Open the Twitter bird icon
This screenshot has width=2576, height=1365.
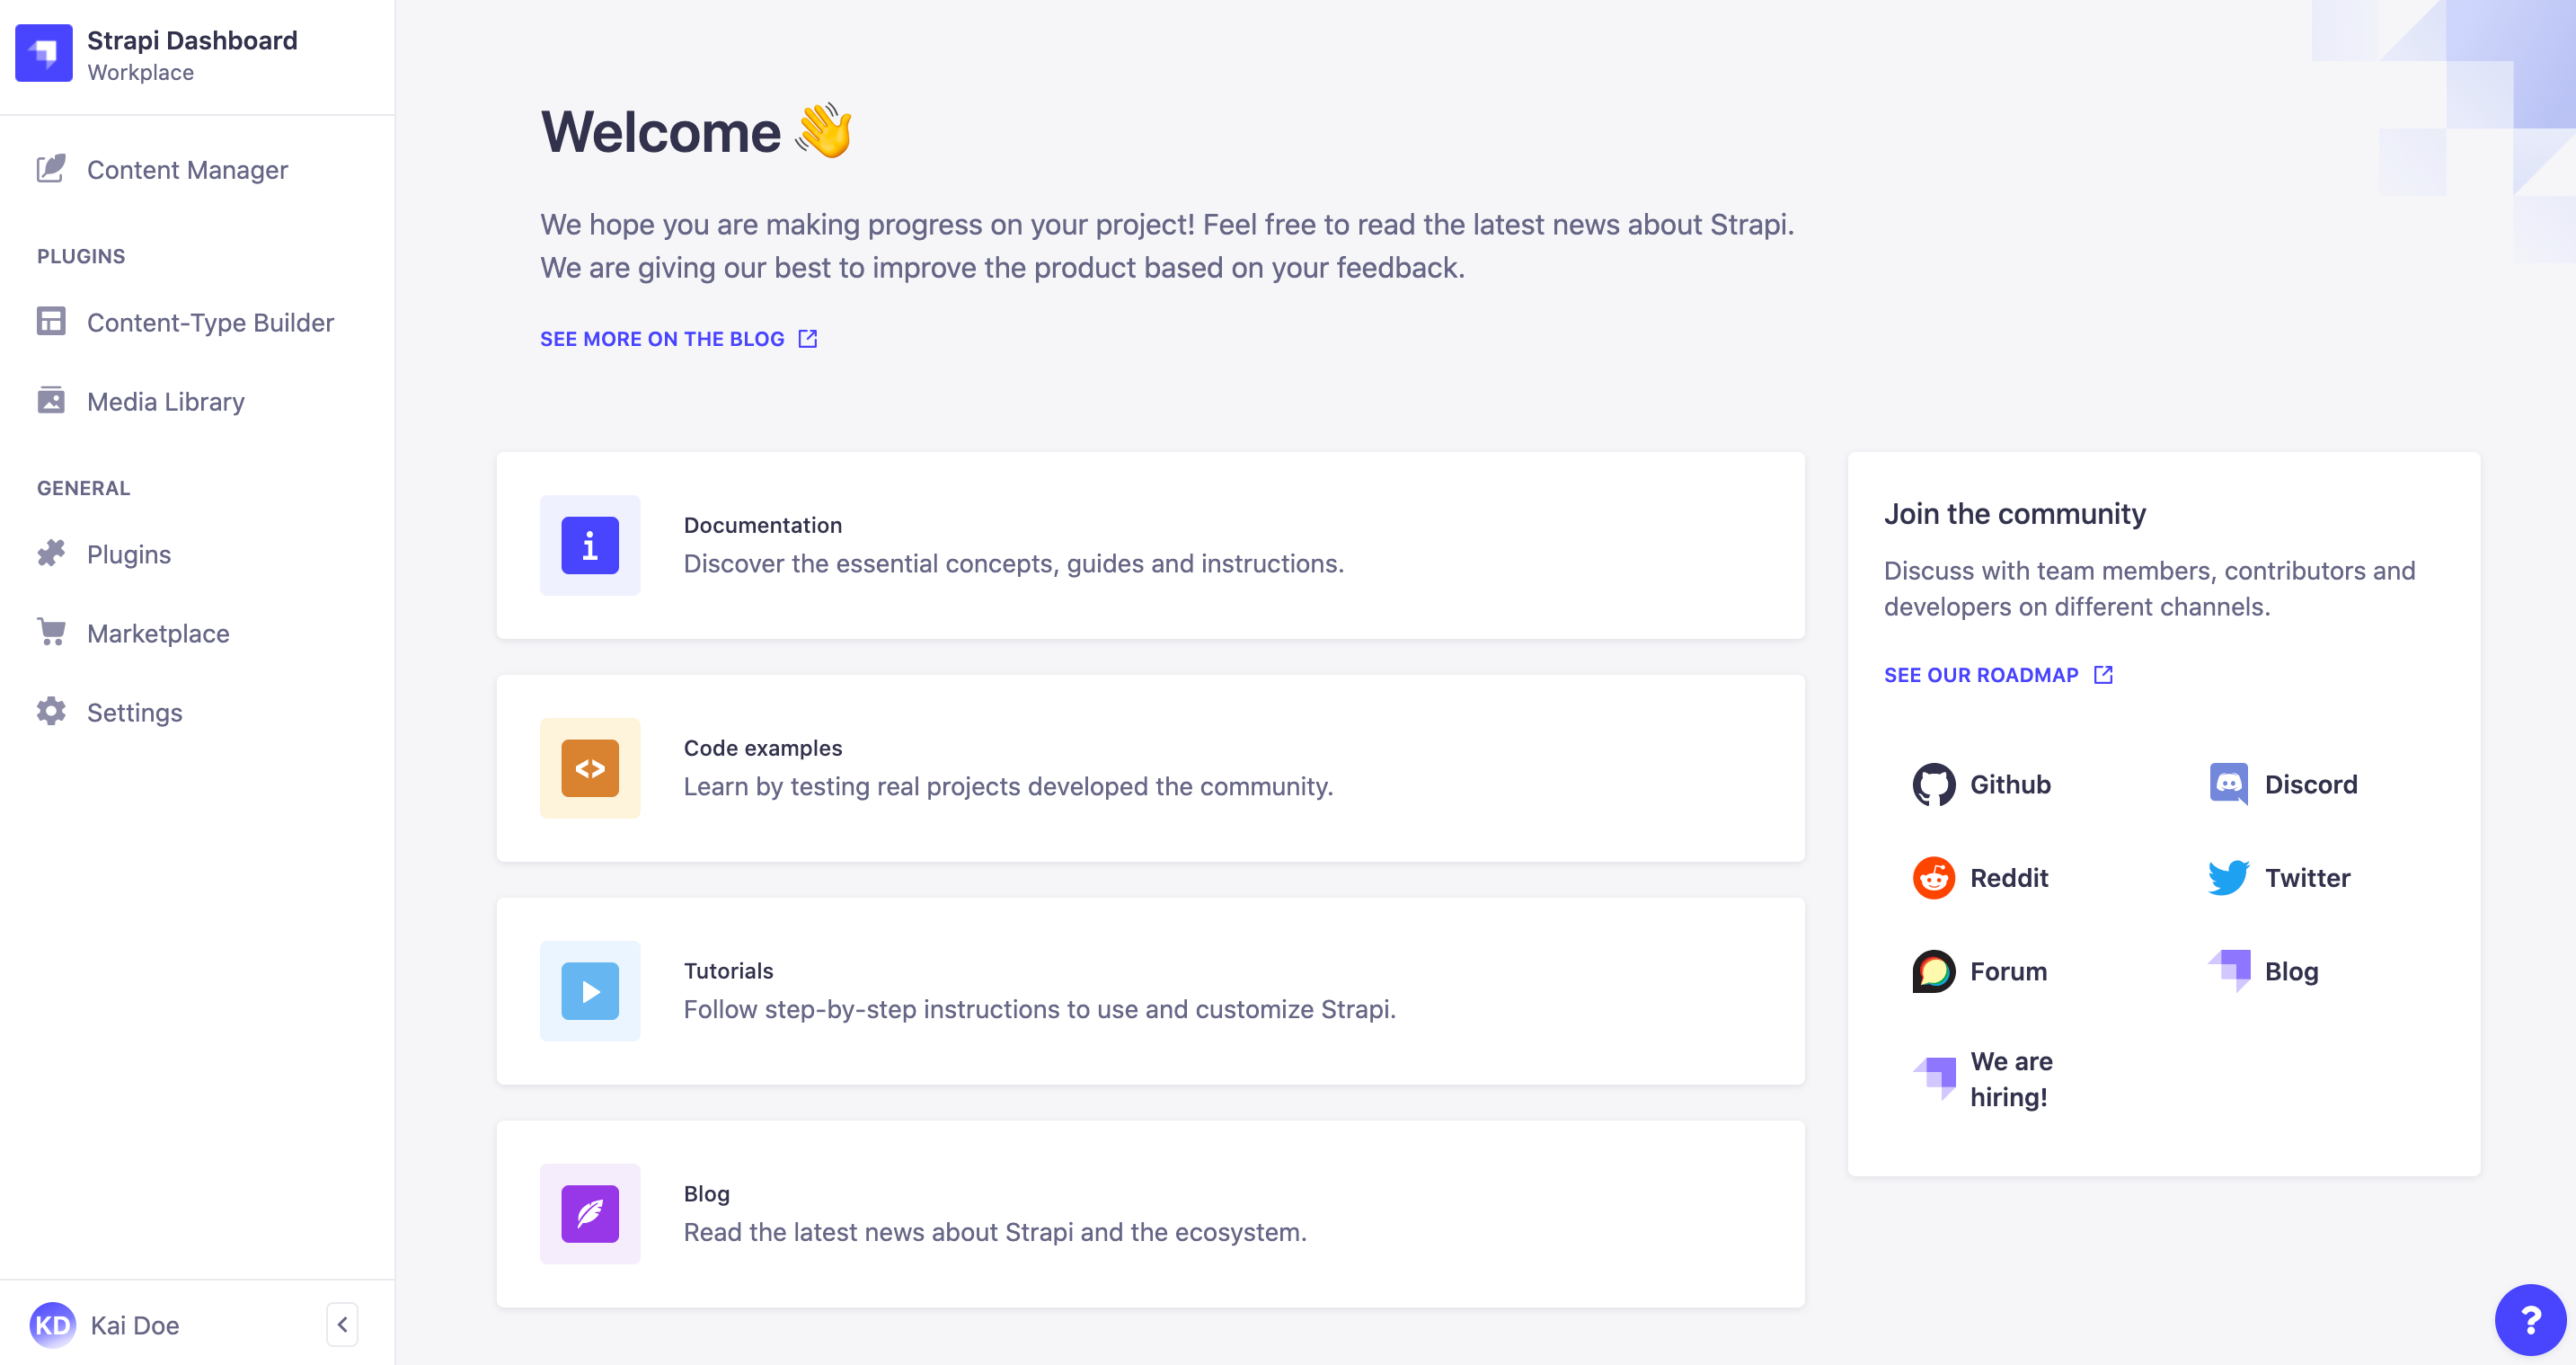[x=2230, y=877]
